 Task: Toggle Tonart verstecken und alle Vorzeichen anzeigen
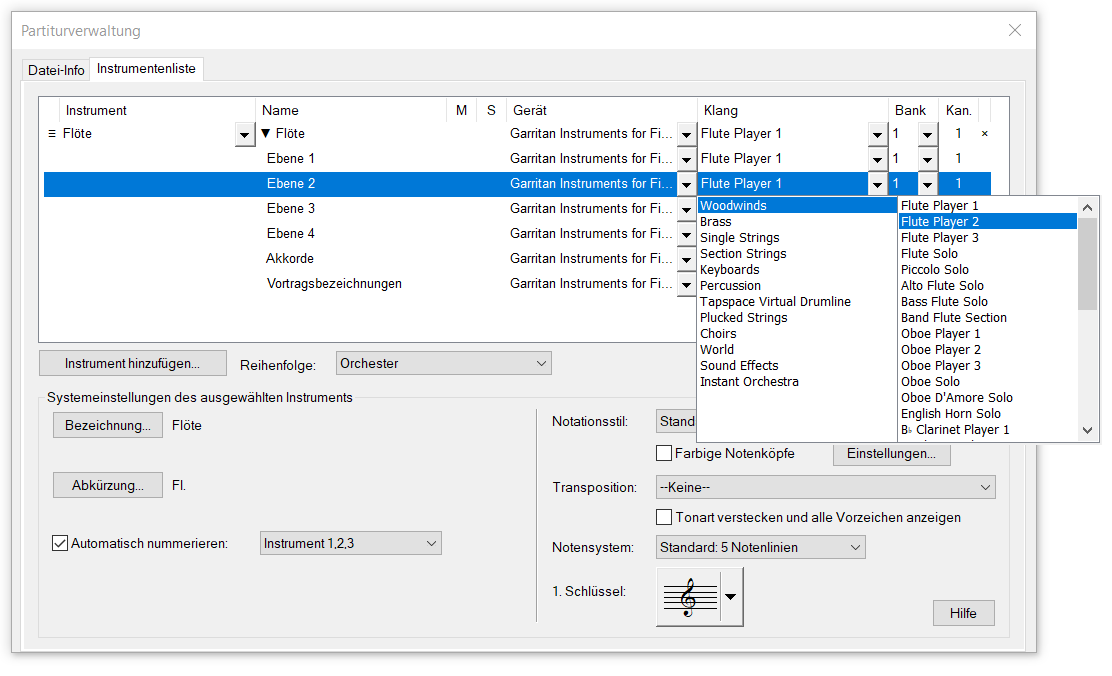click(x=664, y=517)
